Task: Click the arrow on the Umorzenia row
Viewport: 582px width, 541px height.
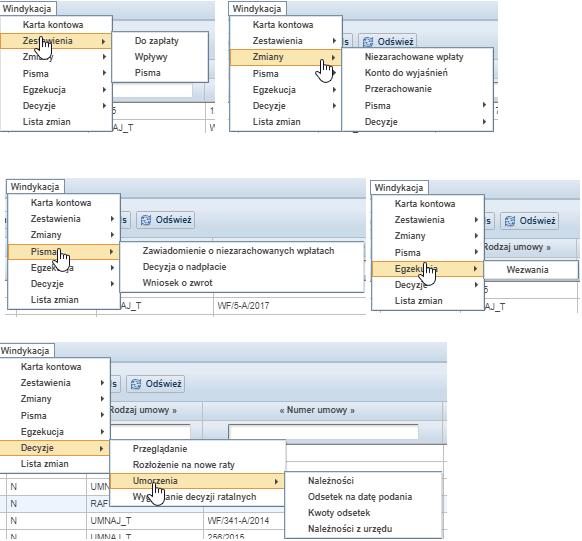Action: [x=276, y=481]
